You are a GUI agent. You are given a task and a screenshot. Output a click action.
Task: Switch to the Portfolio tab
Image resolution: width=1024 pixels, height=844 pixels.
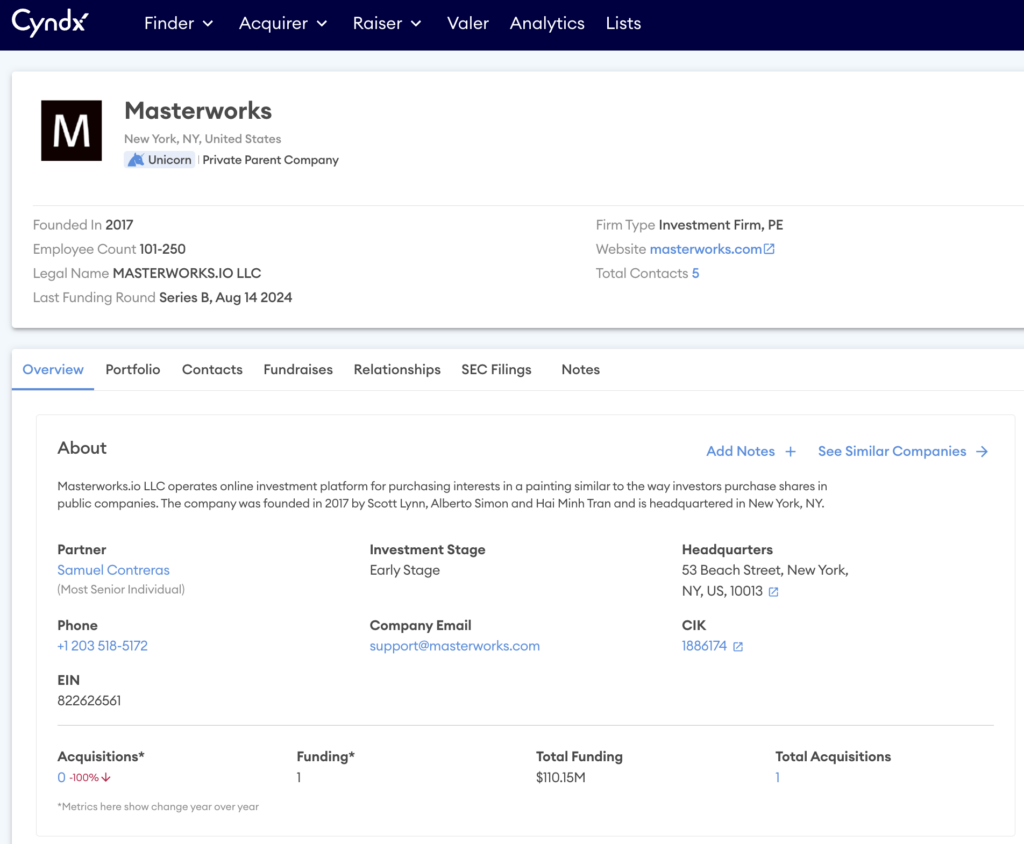pyautogui.click(x=133, y=370)
